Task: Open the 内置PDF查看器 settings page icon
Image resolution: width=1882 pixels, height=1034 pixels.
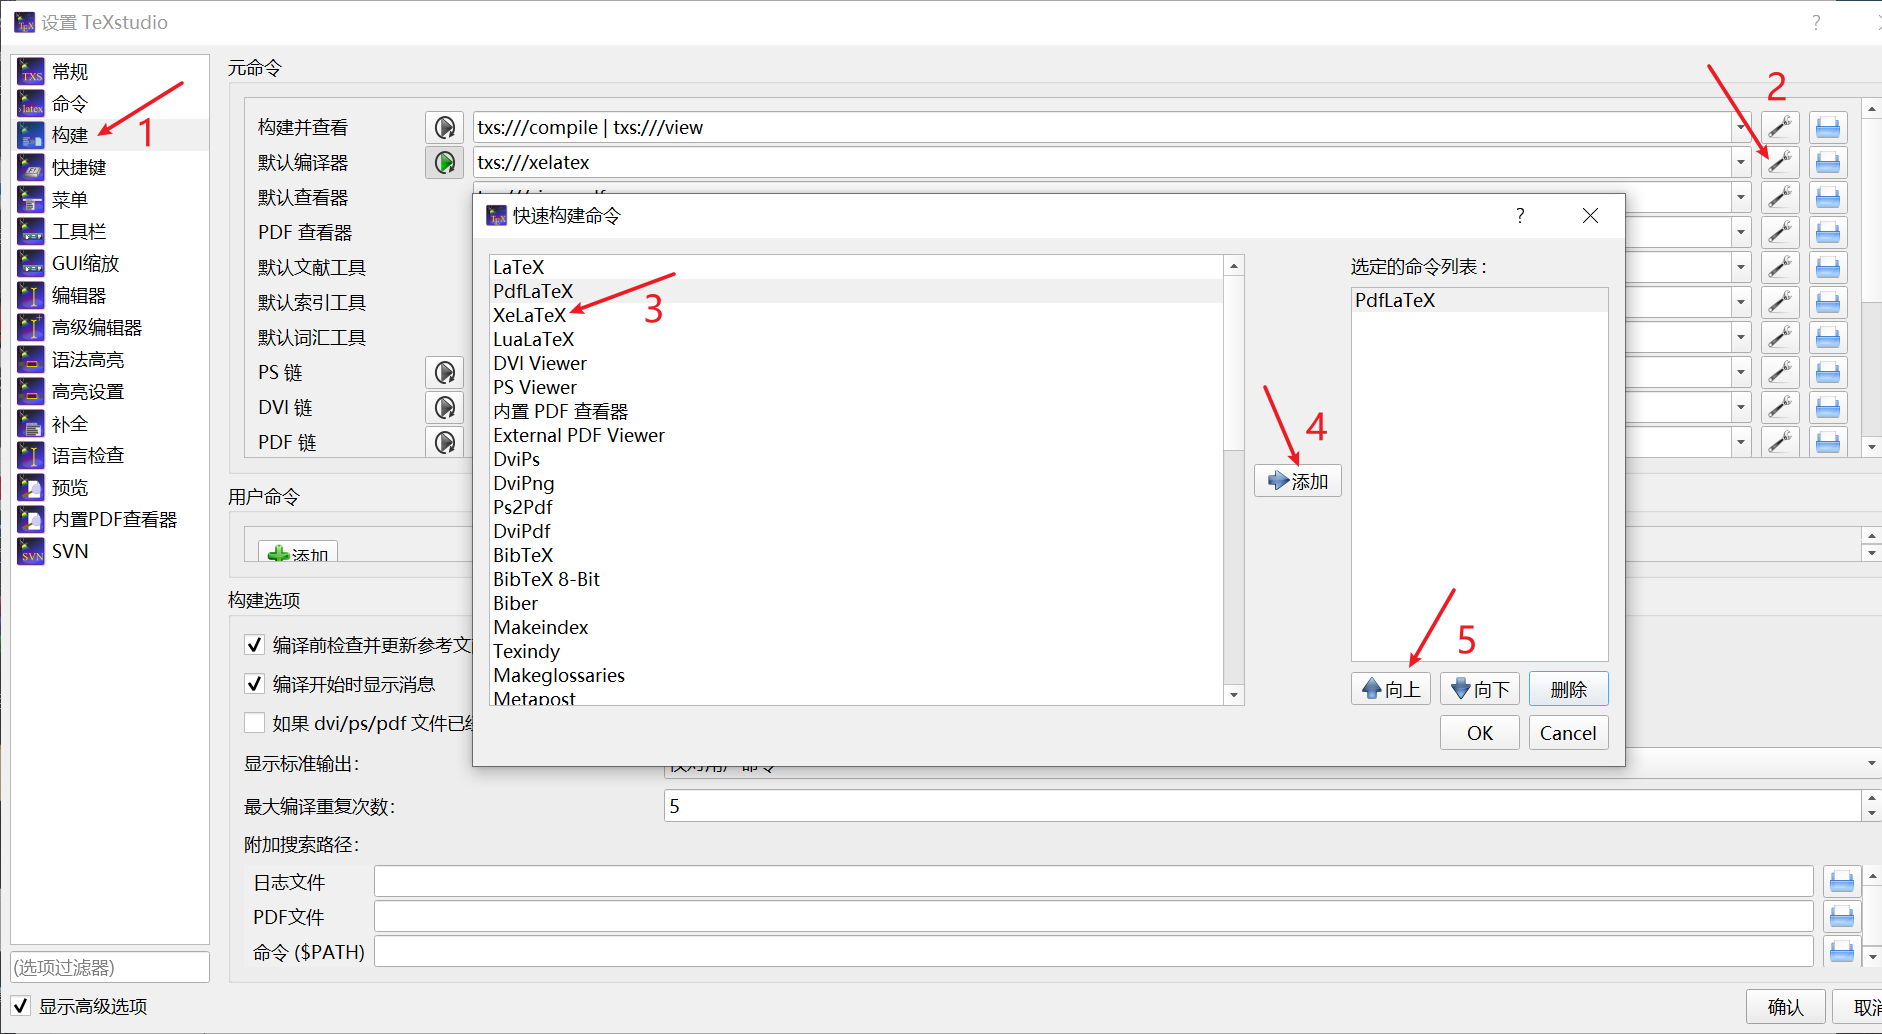Action: pos(31,519)
